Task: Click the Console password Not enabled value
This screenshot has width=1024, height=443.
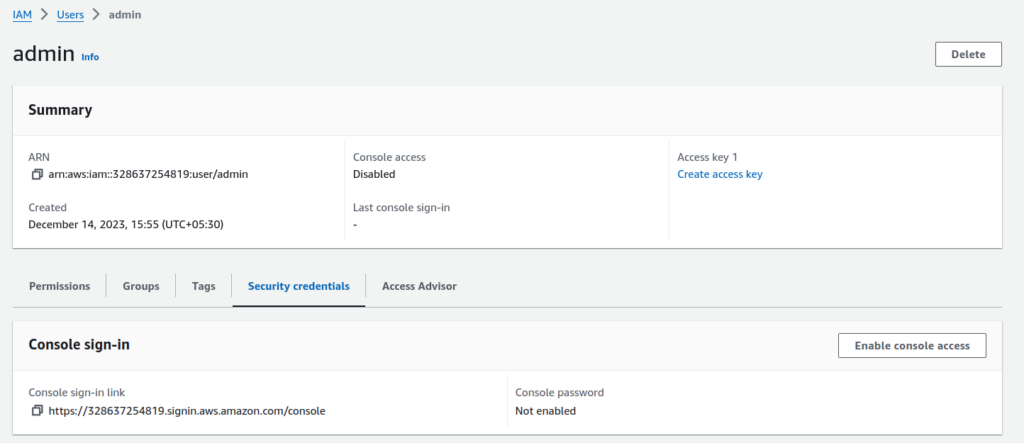Action: pyautogui.click(x=545, y=410)
